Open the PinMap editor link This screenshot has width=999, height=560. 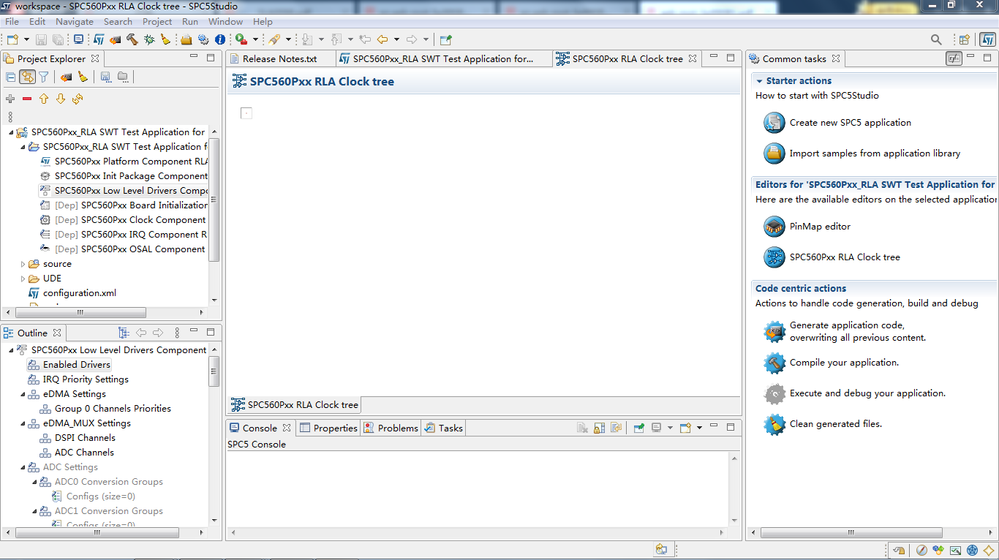coord(820,226)
